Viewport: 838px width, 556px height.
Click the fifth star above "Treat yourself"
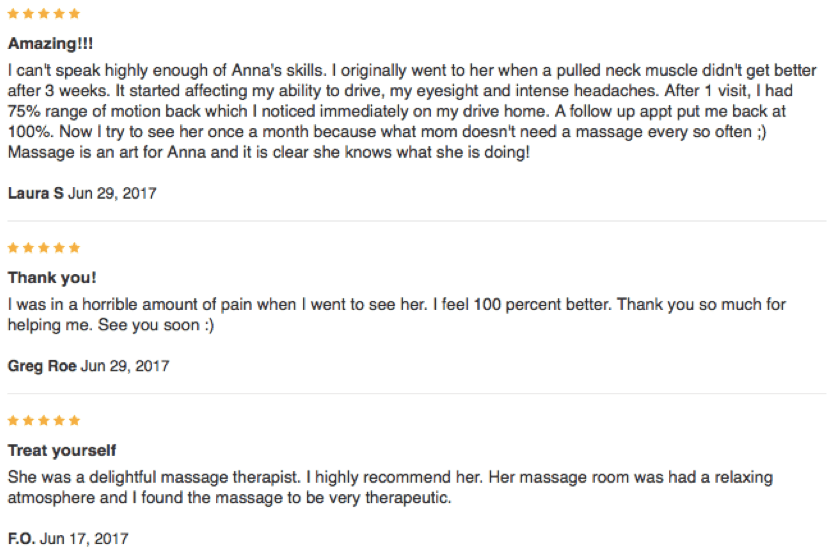76,421
